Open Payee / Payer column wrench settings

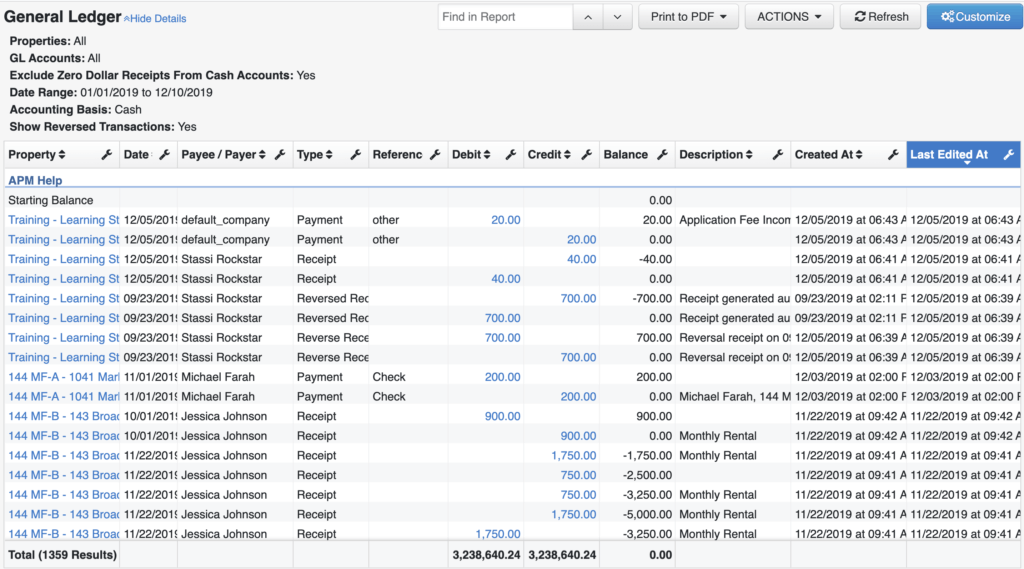pos(280,155)
